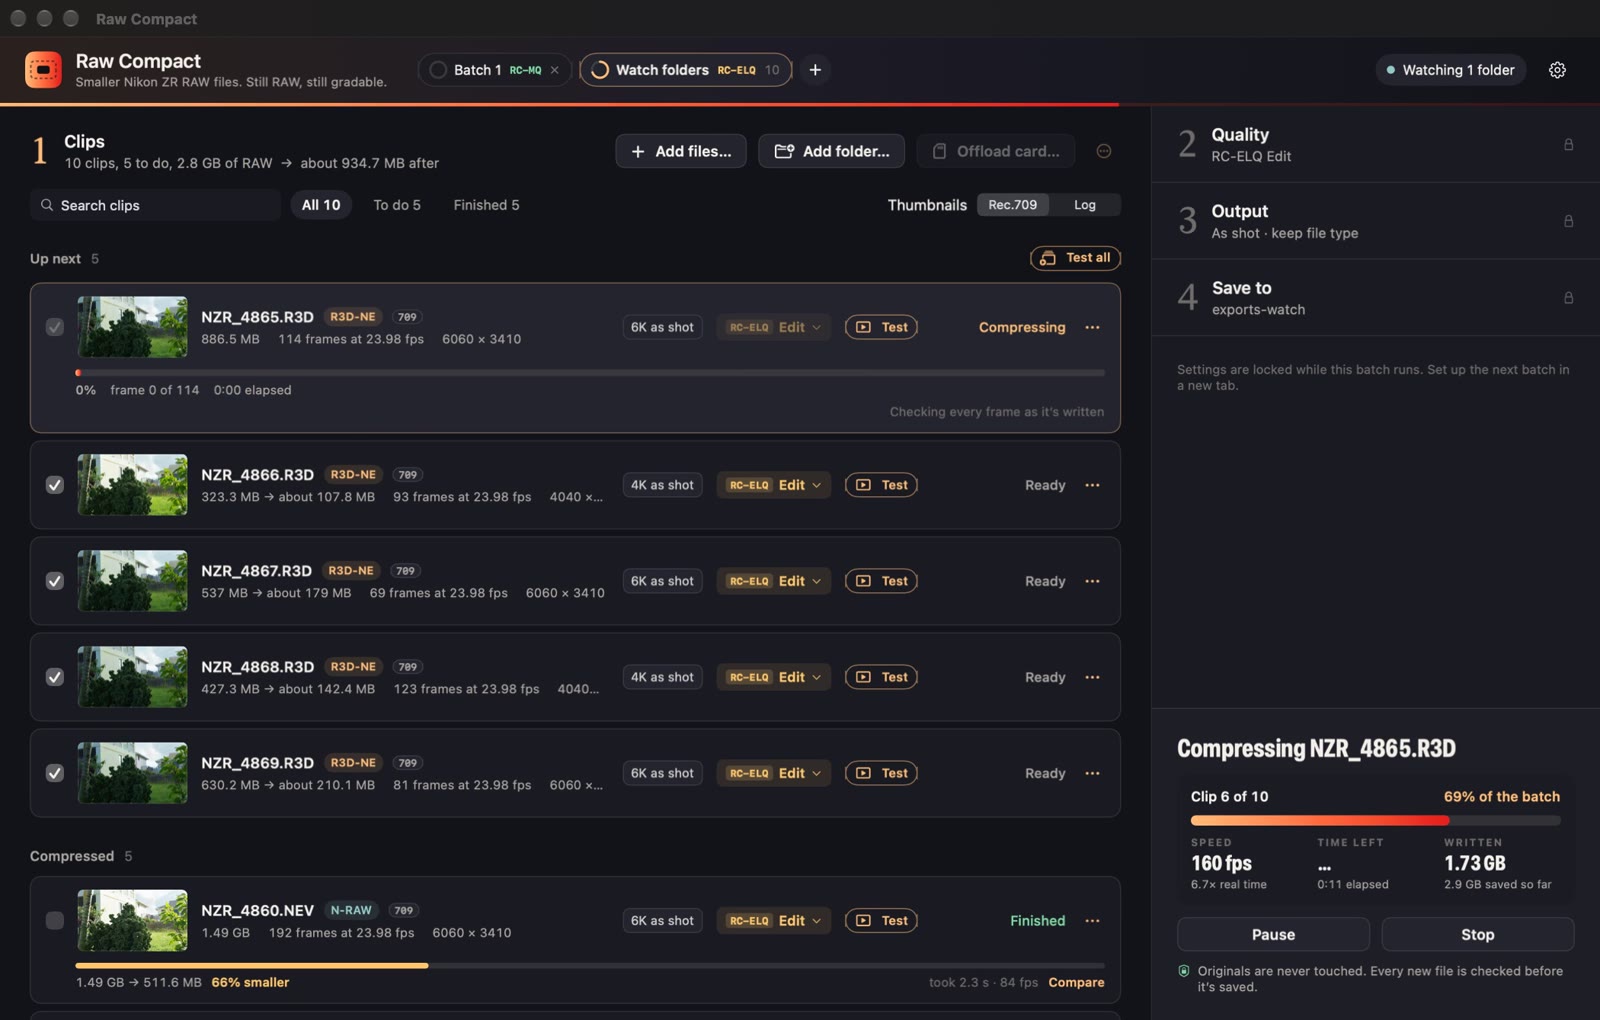Open more options for NZR_4860.NEV
Screen dimensions: 1600x1020
1092,921
